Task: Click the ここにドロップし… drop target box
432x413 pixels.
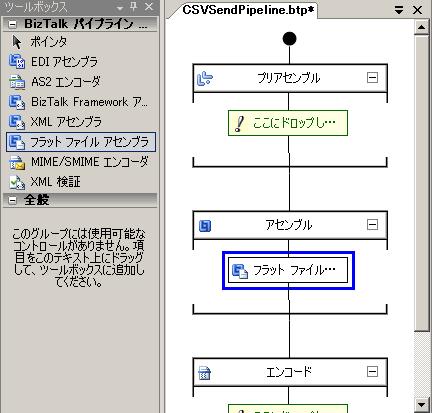Action: 288,123
